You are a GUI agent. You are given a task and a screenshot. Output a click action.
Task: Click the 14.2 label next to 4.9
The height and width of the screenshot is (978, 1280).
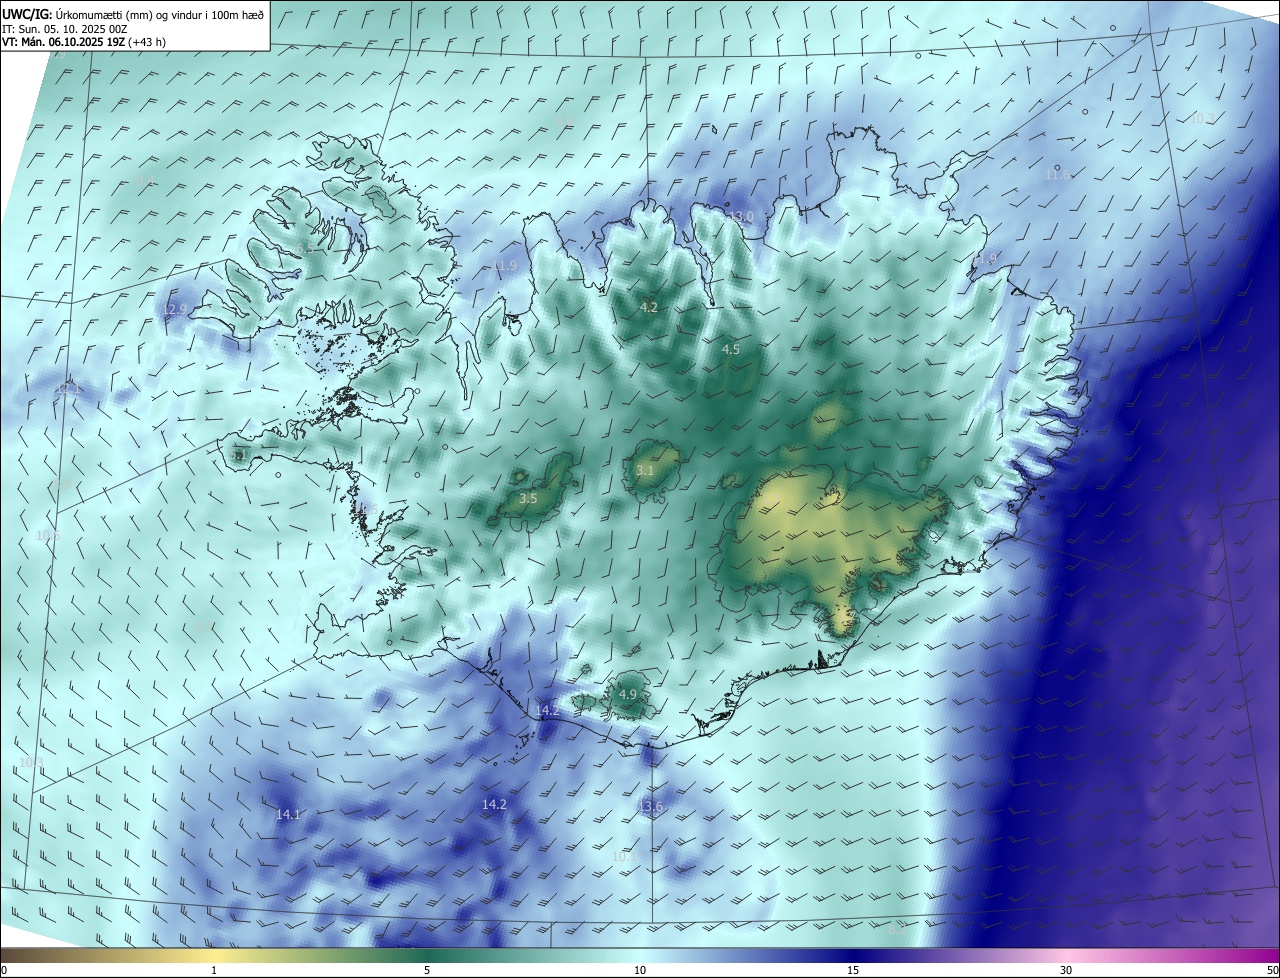548,711
